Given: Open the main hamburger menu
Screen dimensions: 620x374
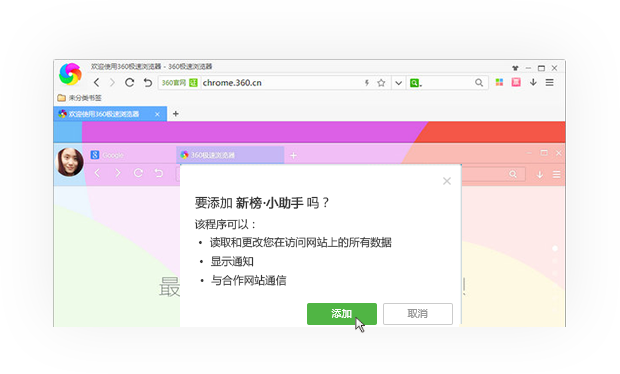Looking at the screenshot, I should (x=550, y=83).
